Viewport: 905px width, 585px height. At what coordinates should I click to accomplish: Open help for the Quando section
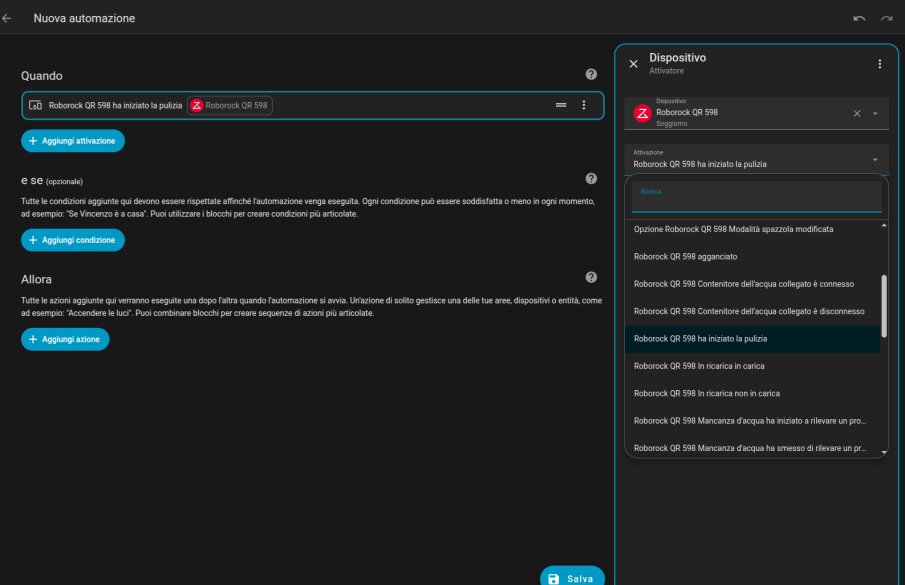[x=591, y=75]
